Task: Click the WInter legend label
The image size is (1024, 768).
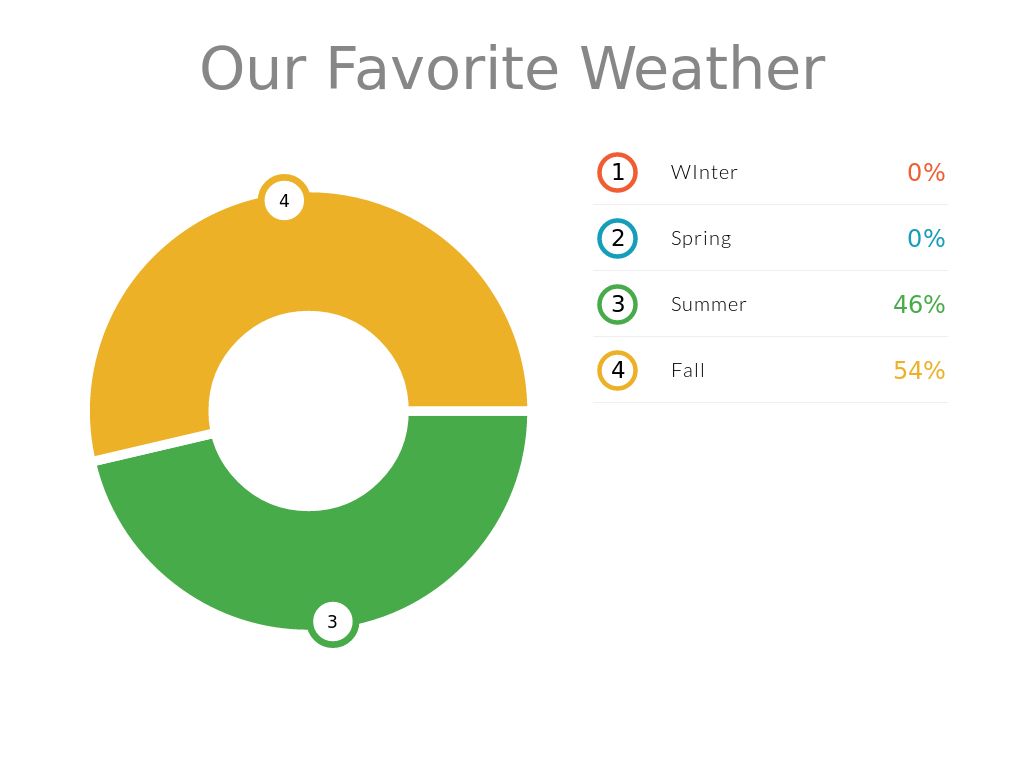Action: pos(704,172)
